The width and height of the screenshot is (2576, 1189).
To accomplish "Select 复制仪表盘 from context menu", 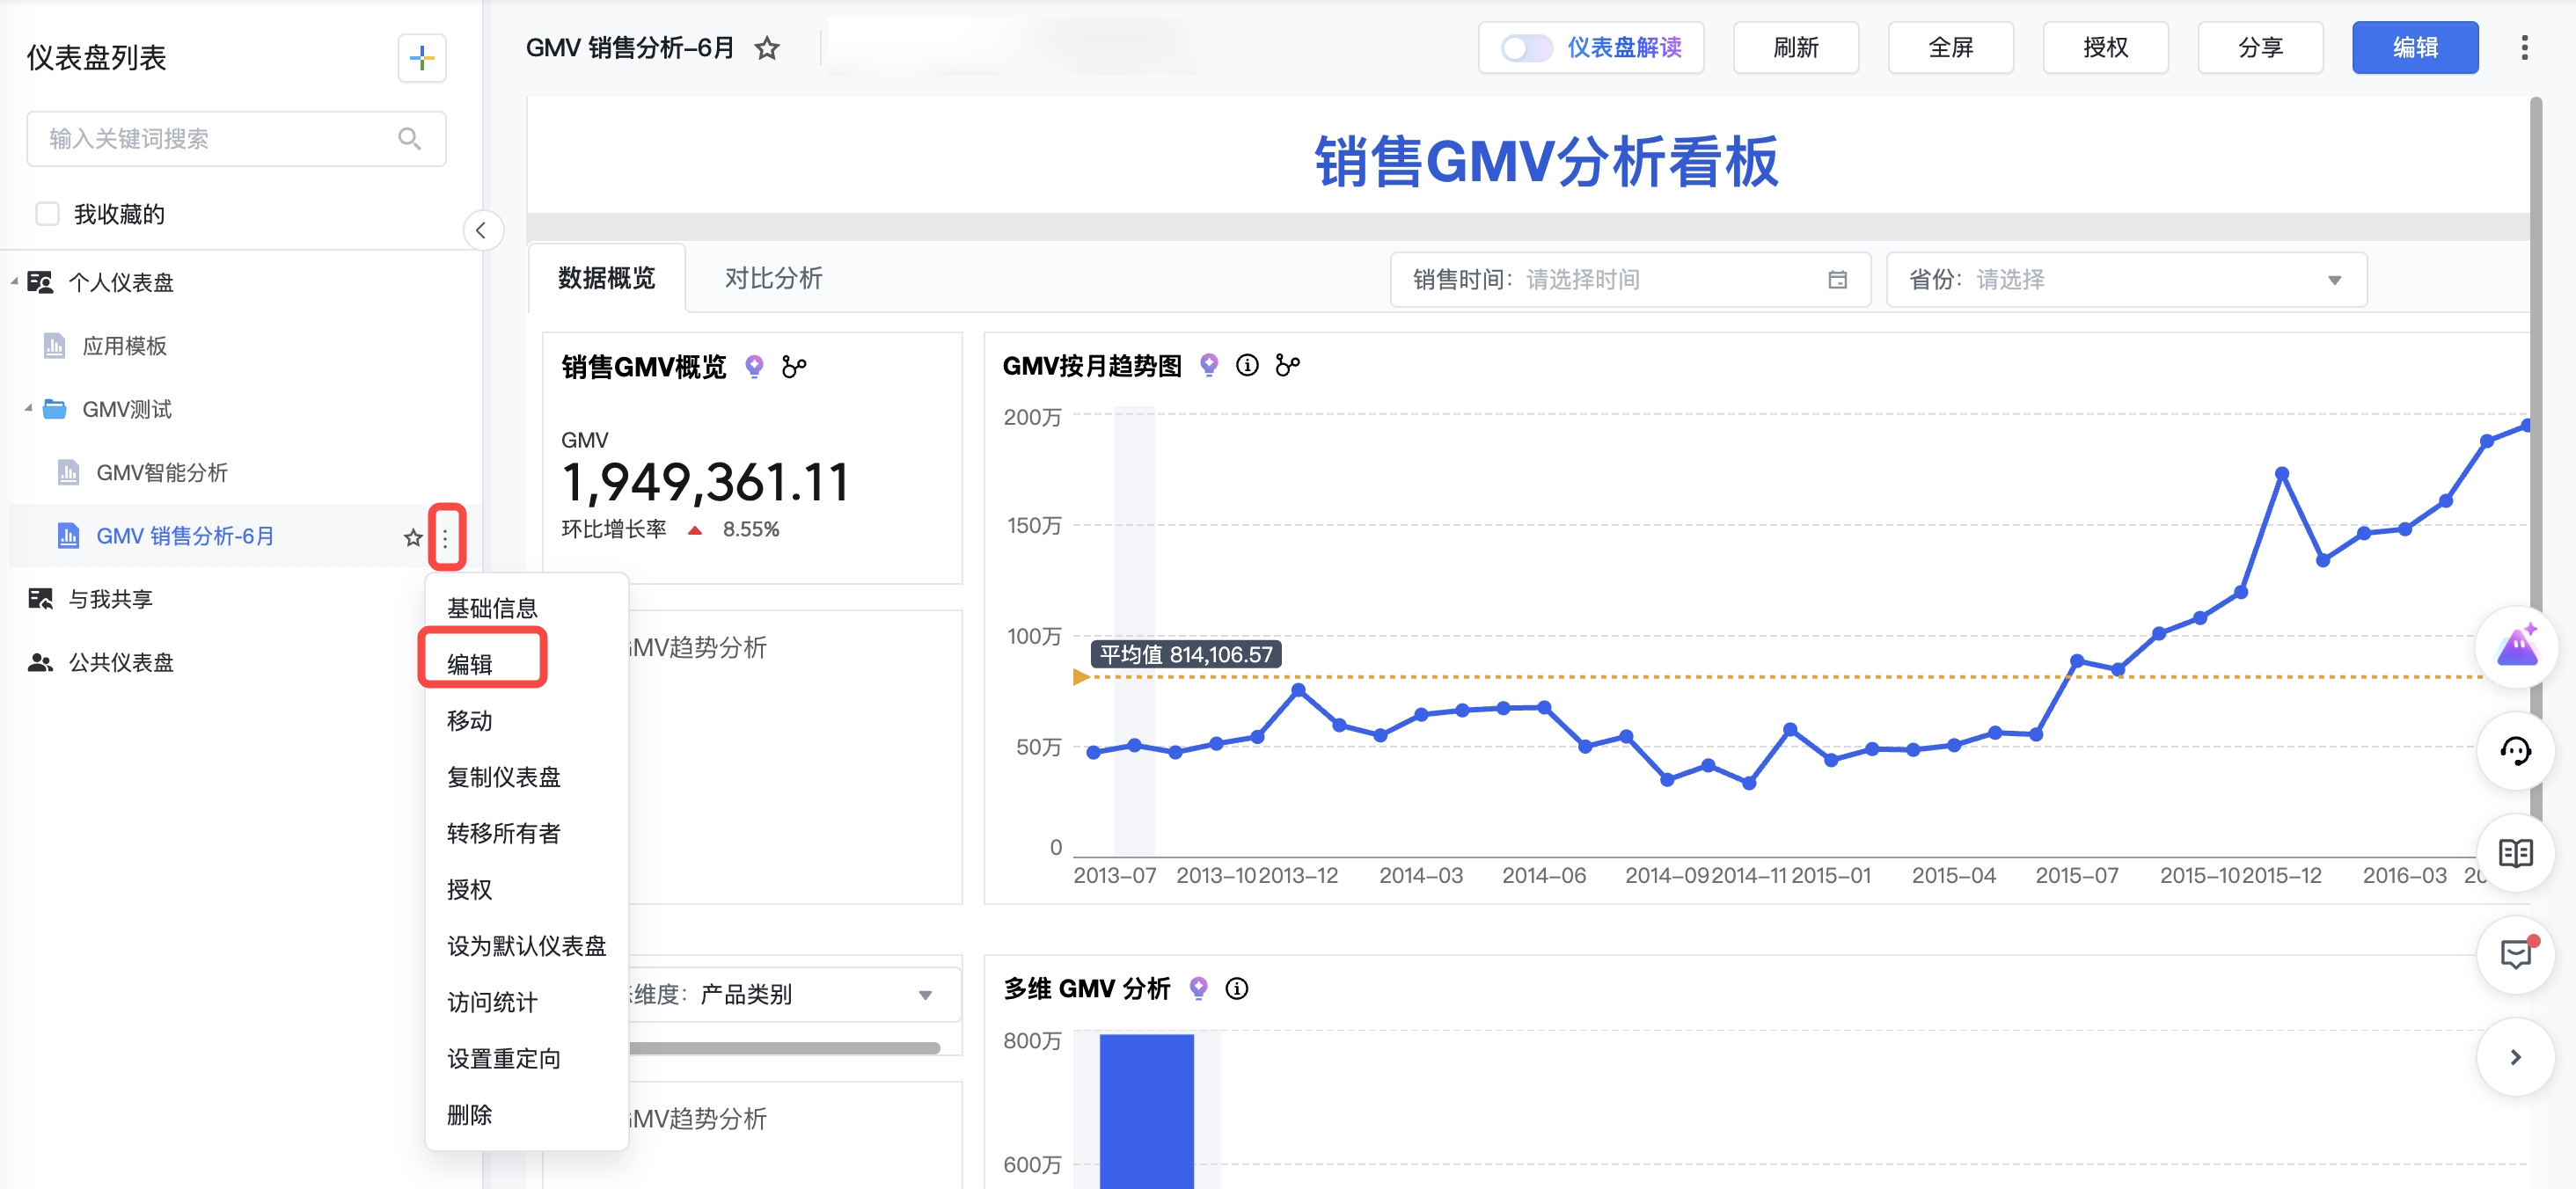I will (x=503, y=777).
